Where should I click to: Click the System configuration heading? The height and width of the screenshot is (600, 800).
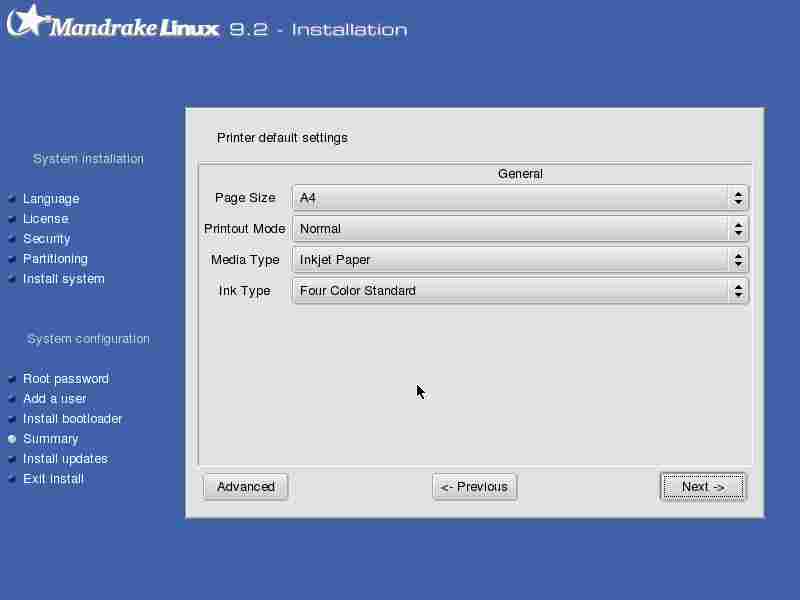tap(88, 339)
